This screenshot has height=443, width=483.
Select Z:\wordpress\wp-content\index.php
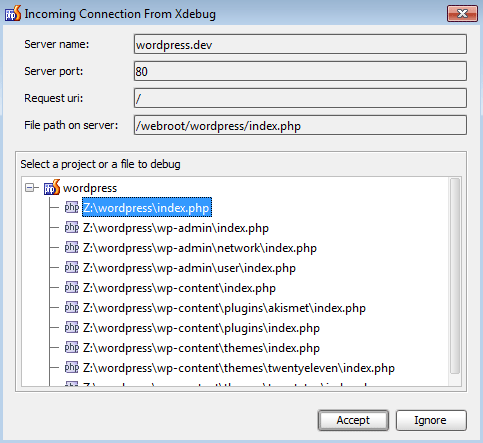pos(179,288)
